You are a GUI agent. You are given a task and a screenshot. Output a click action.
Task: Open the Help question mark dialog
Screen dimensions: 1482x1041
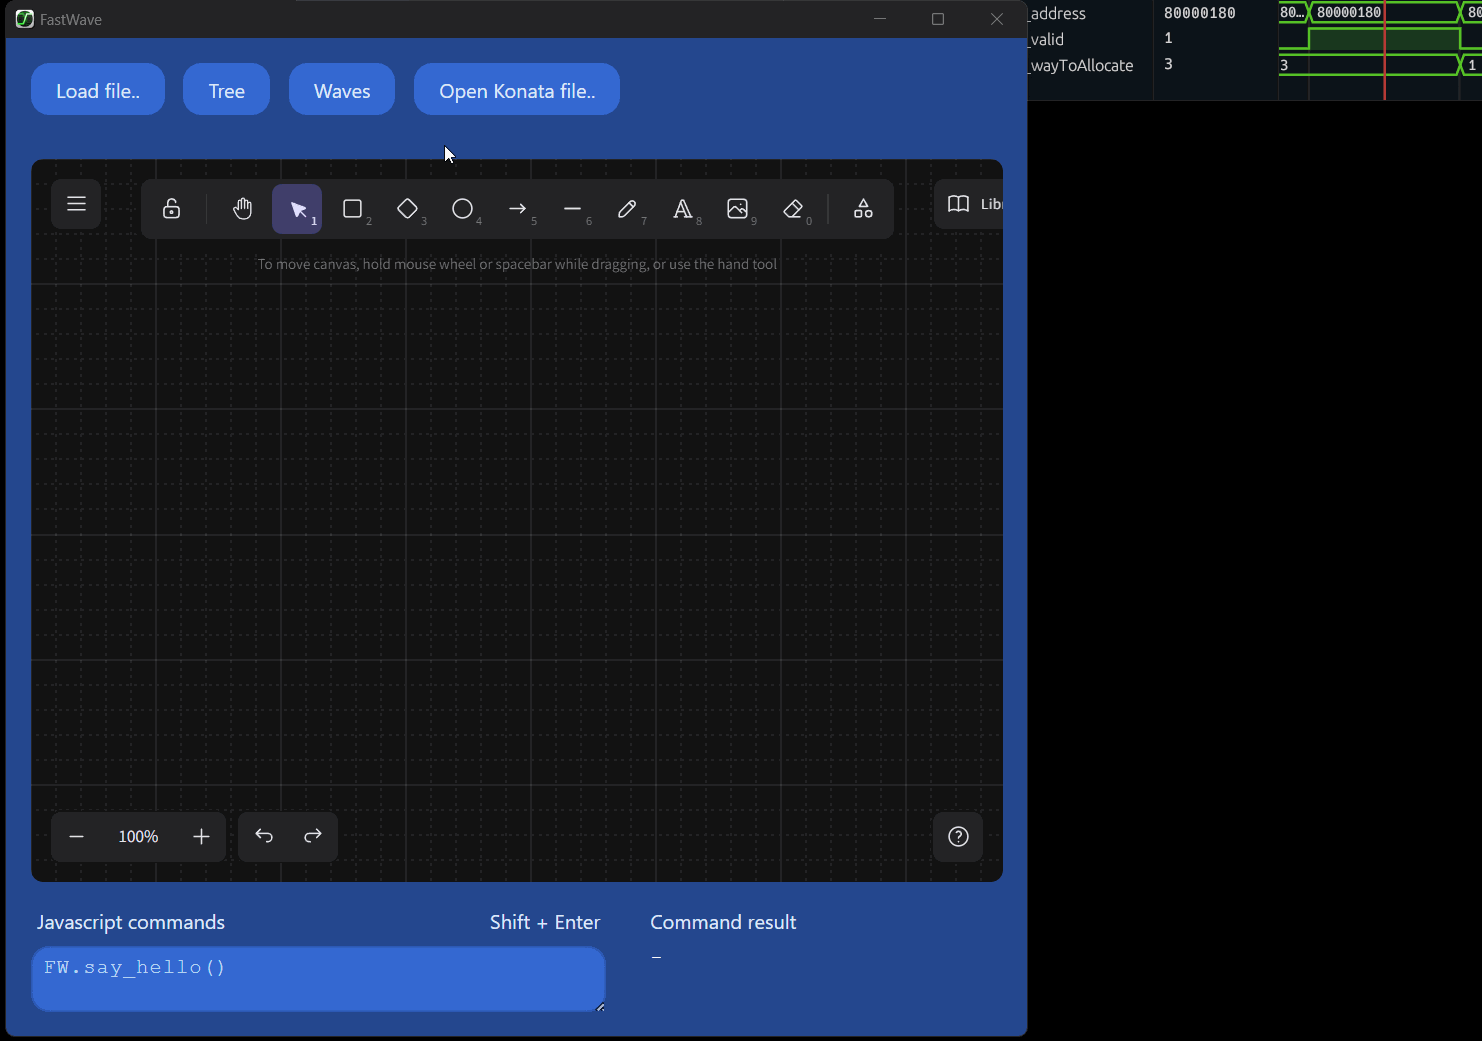pos(958,837)
